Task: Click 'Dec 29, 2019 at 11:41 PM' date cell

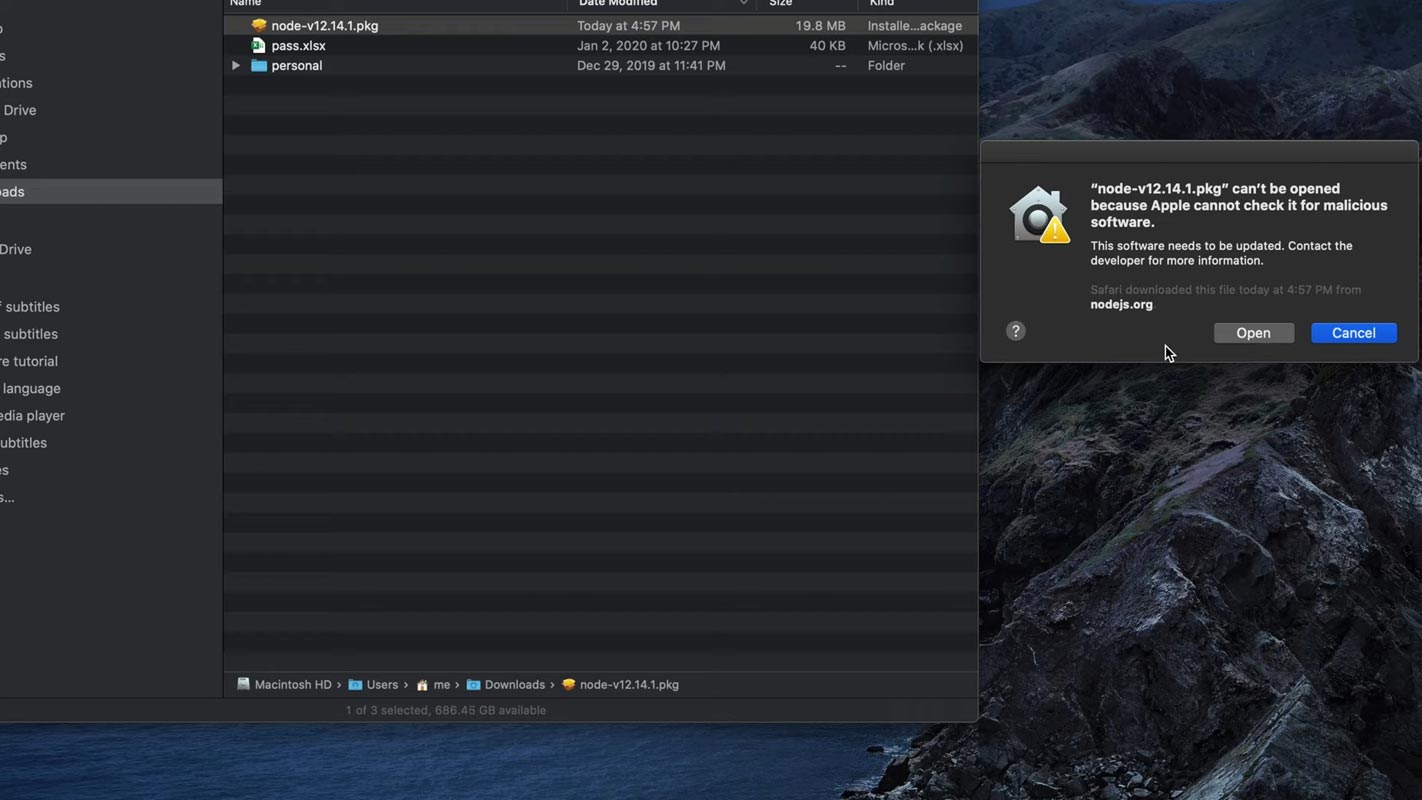Action: pos(651,65)
